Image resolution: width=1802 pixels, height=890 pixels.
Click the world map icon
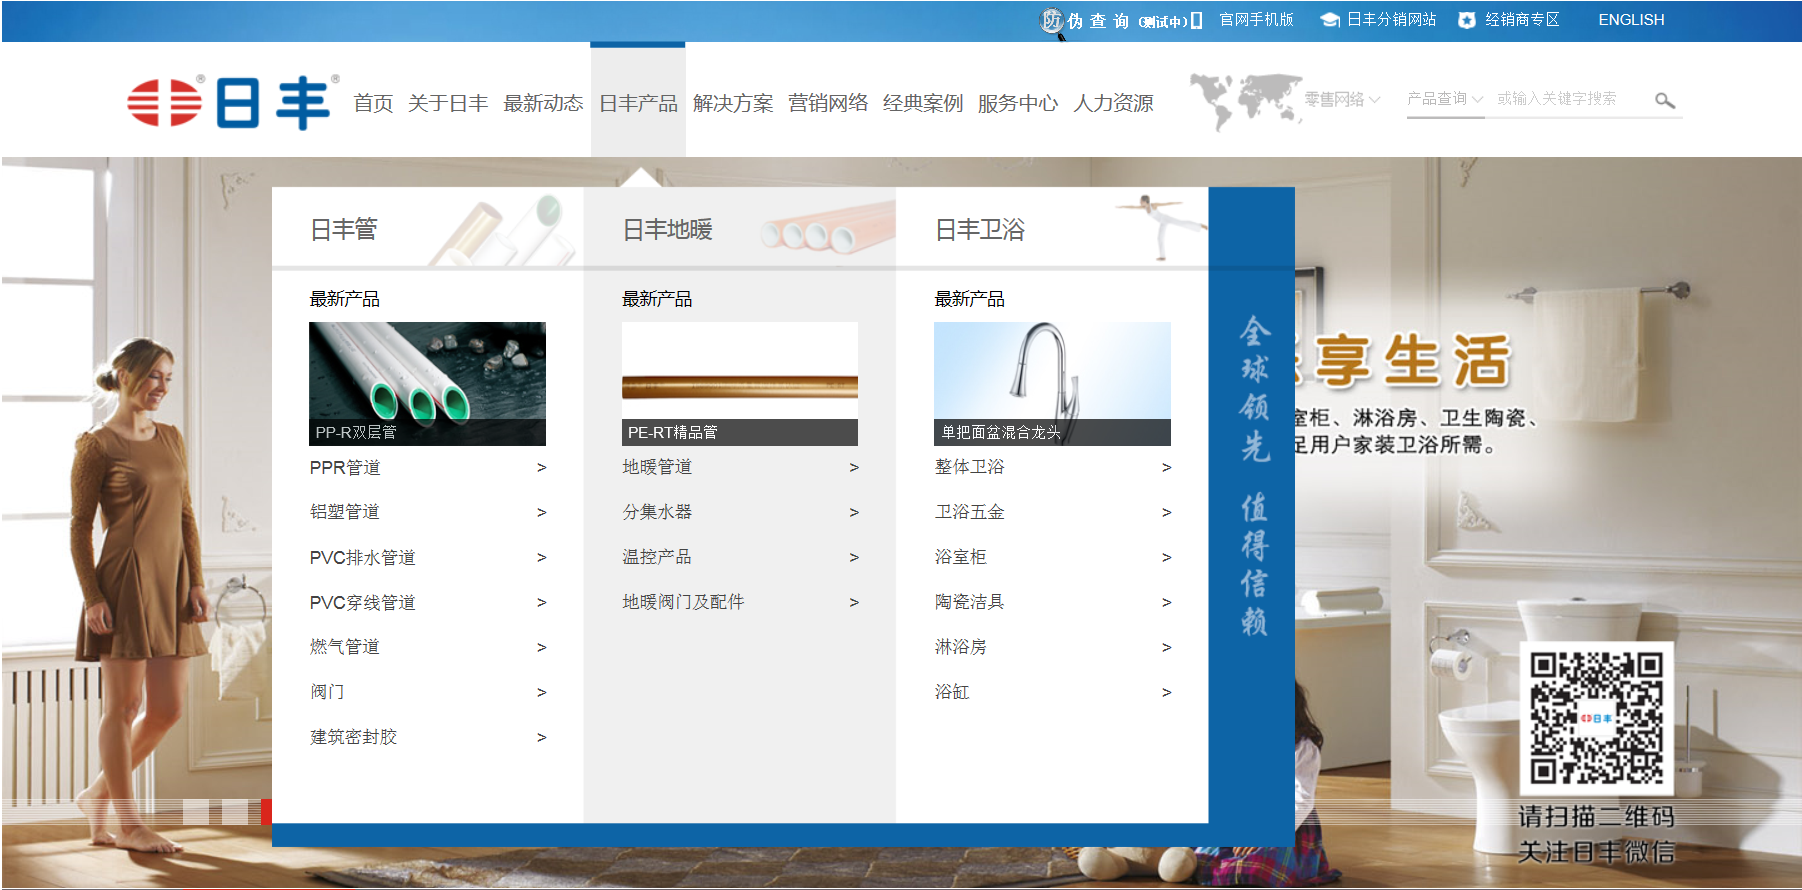click(x=1244, y=100)
